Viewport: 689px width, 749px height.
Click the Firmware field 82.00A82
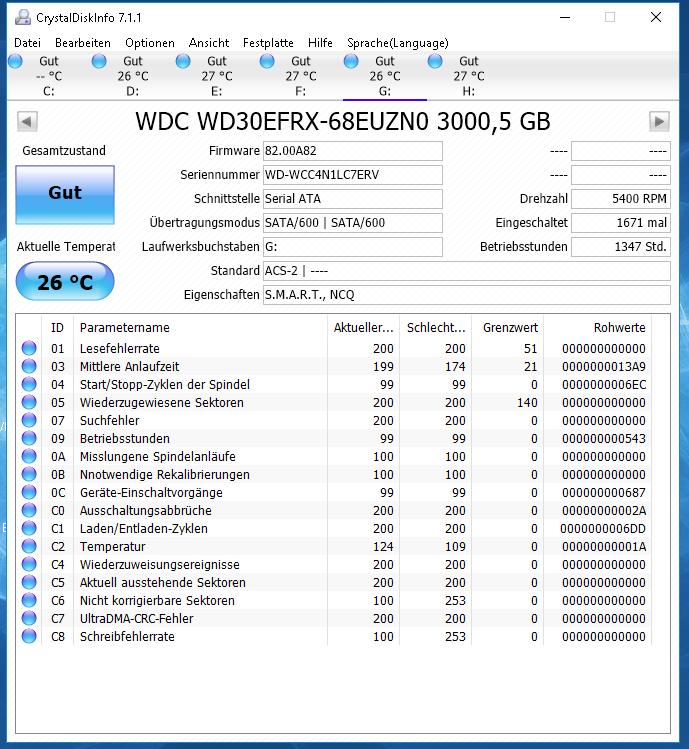coord(353,151)
